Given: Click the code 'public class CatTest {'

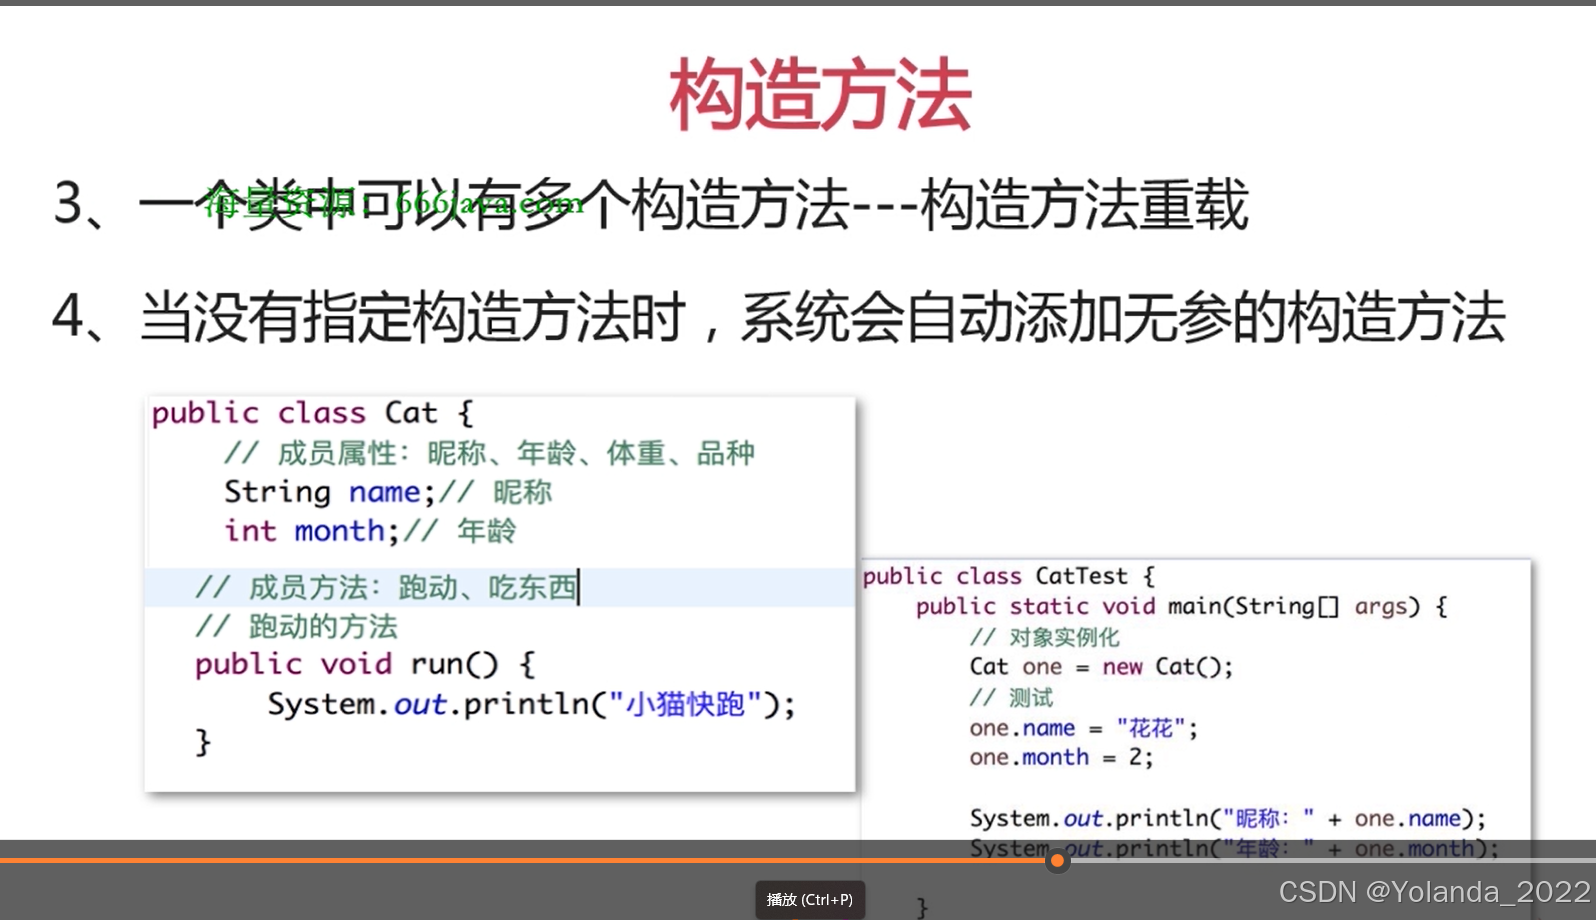Looking at the screenshot, I should tap(1009, 576).
